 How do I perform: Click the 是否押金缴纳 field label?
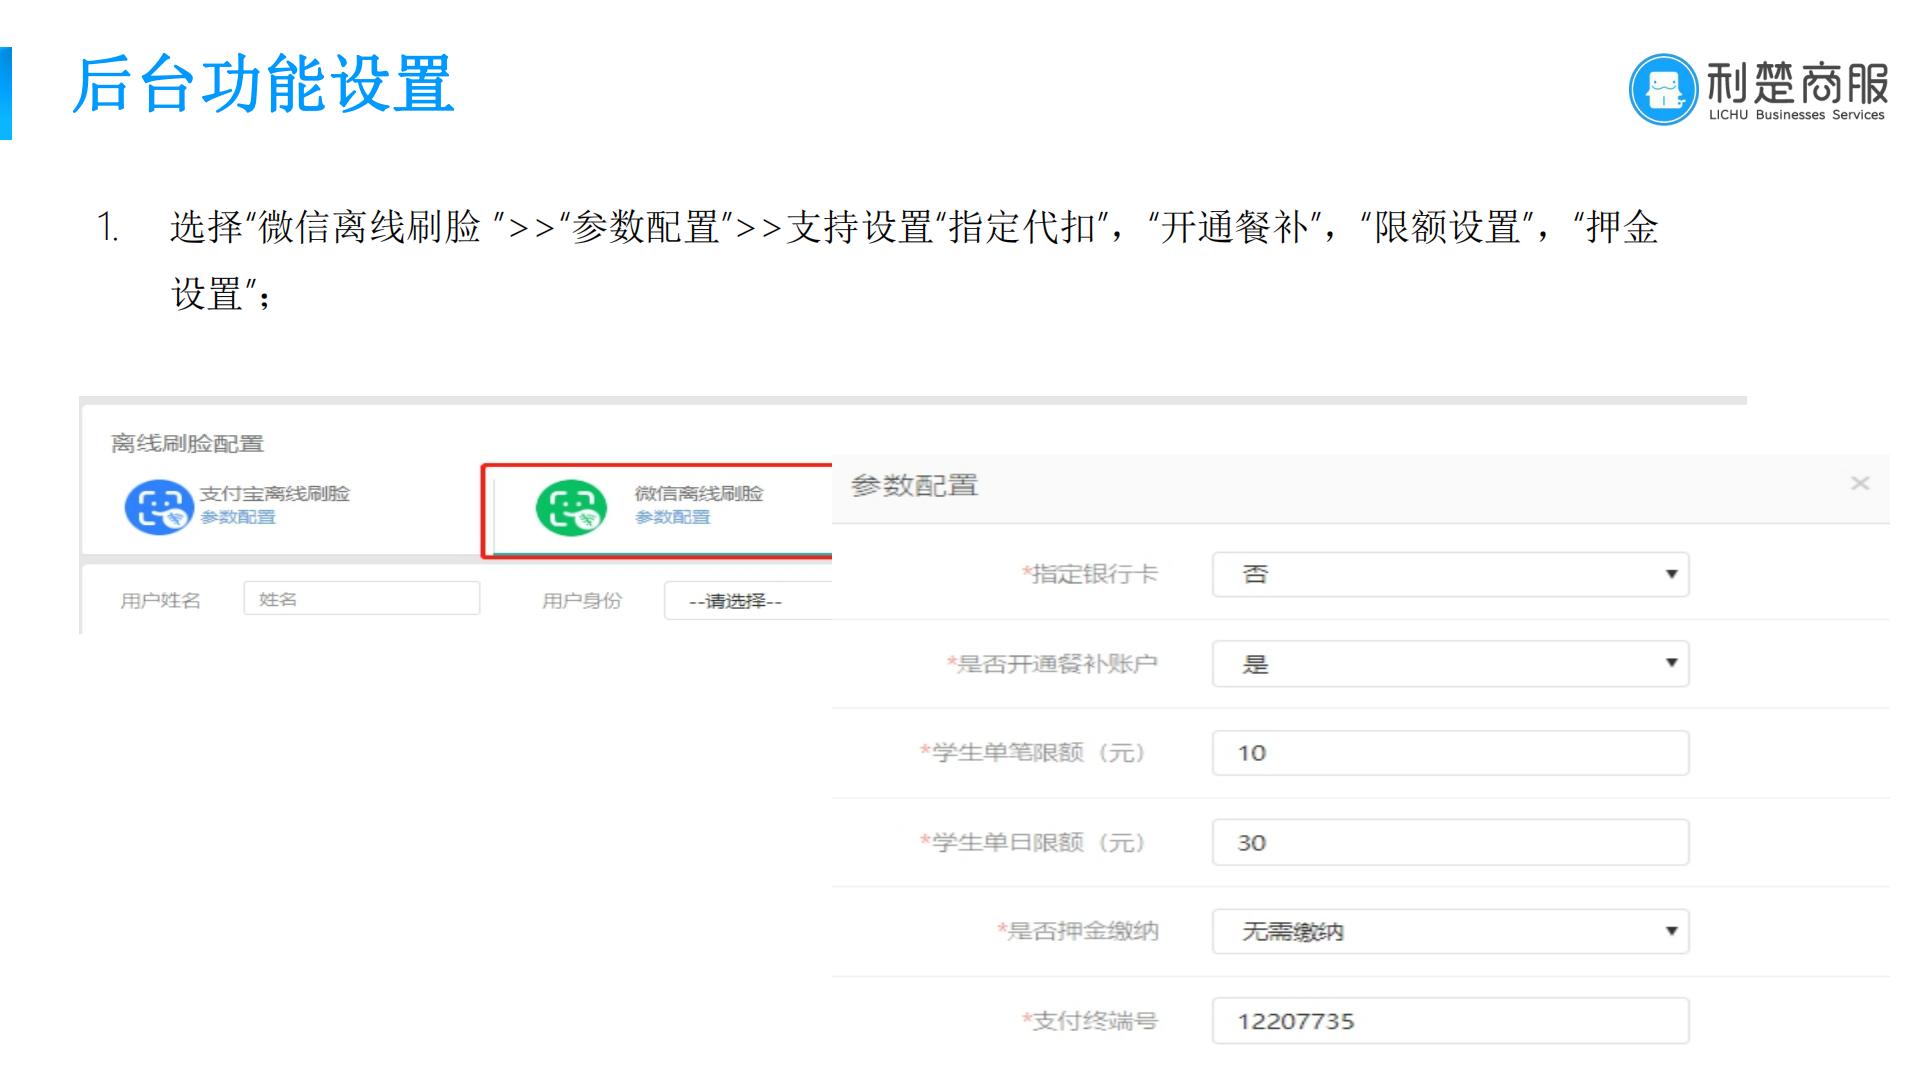(x=1077, y=931)
